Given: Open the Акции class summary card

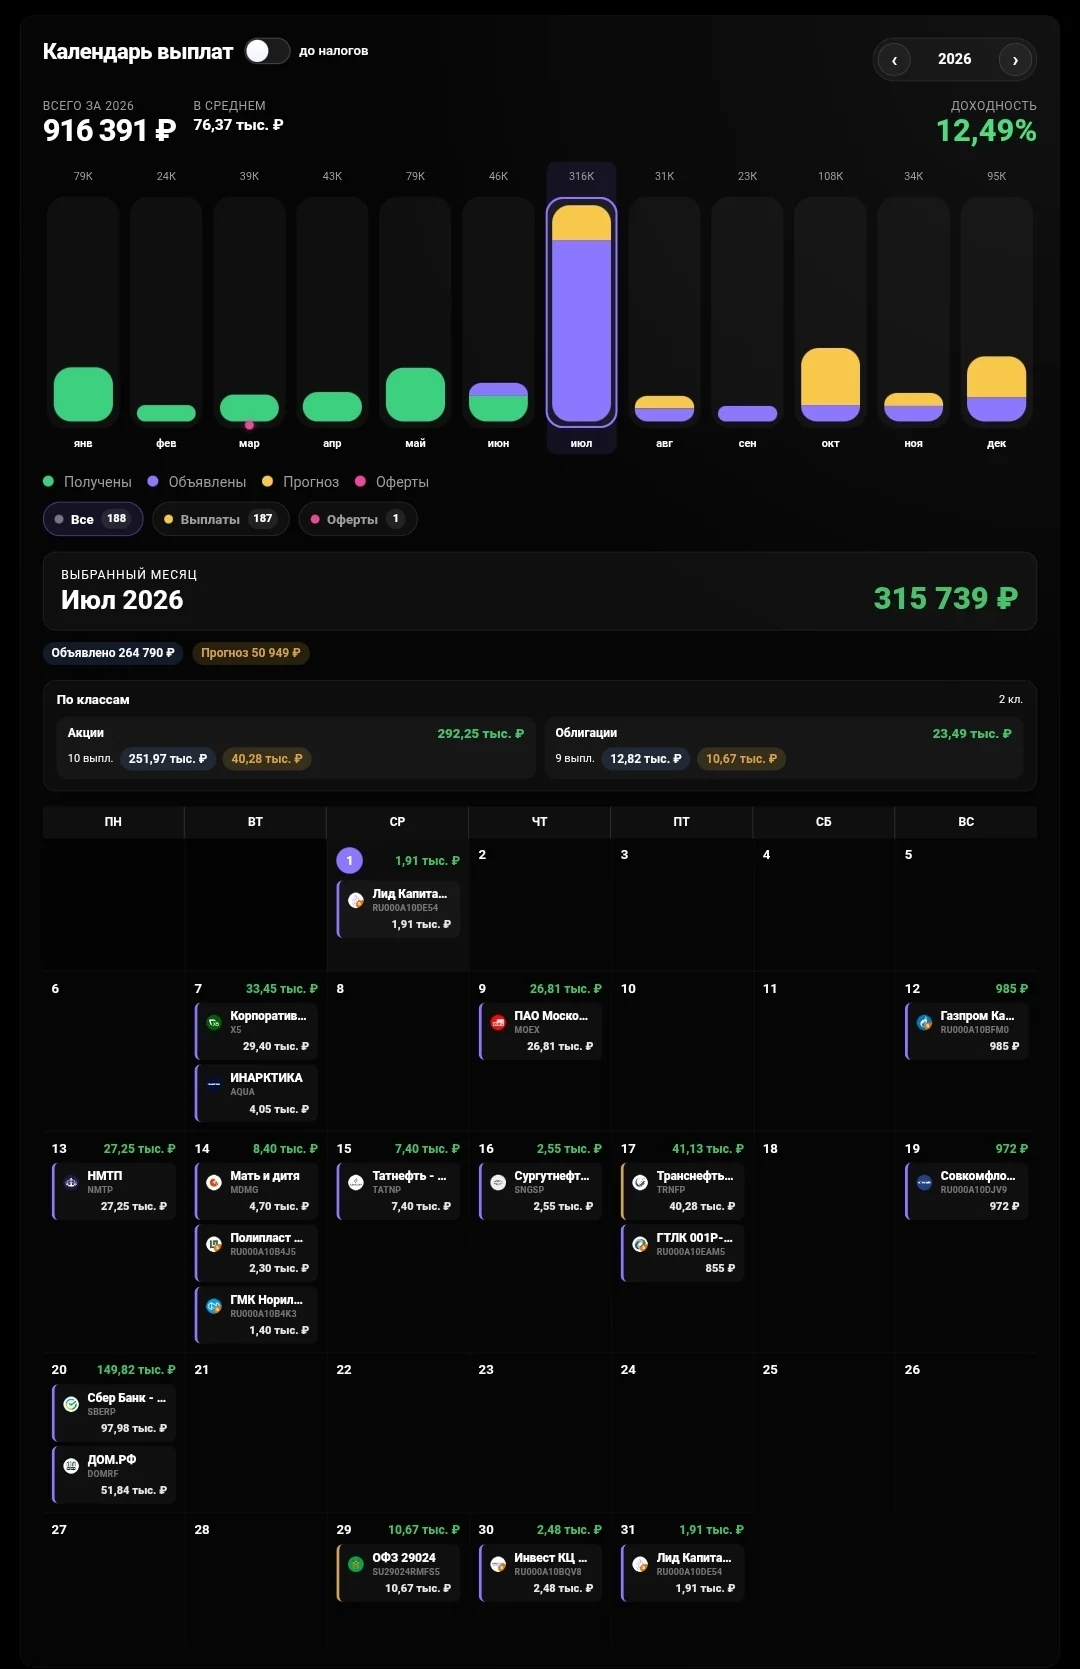Looking at the screenshot, I should tap(296, 747).
